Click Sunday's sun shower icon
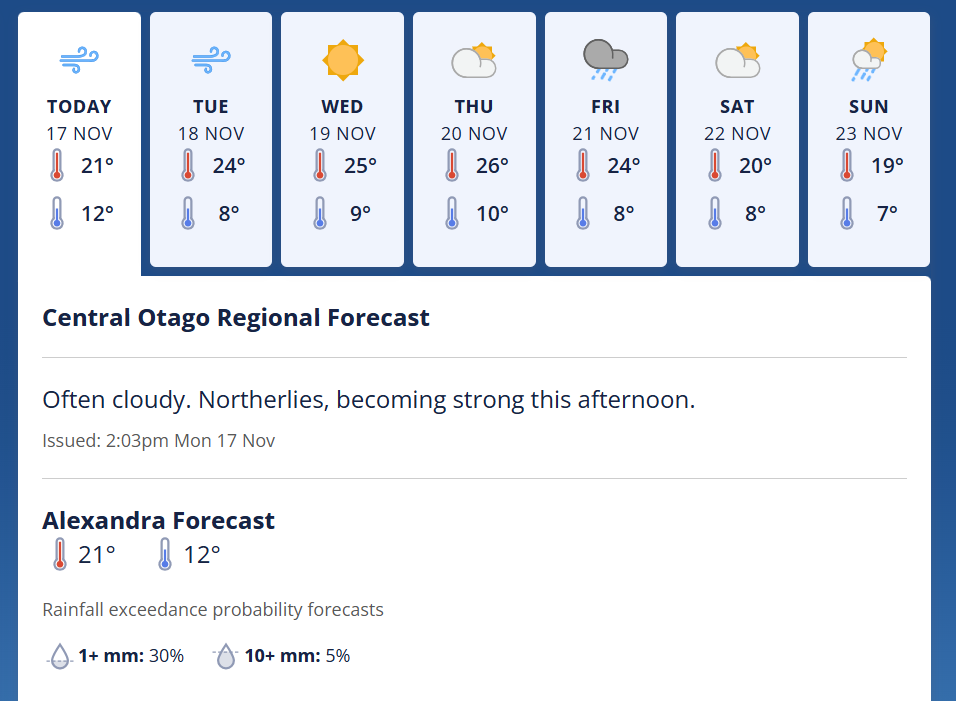This screenshot has height=701, width=956. point(868,60)
